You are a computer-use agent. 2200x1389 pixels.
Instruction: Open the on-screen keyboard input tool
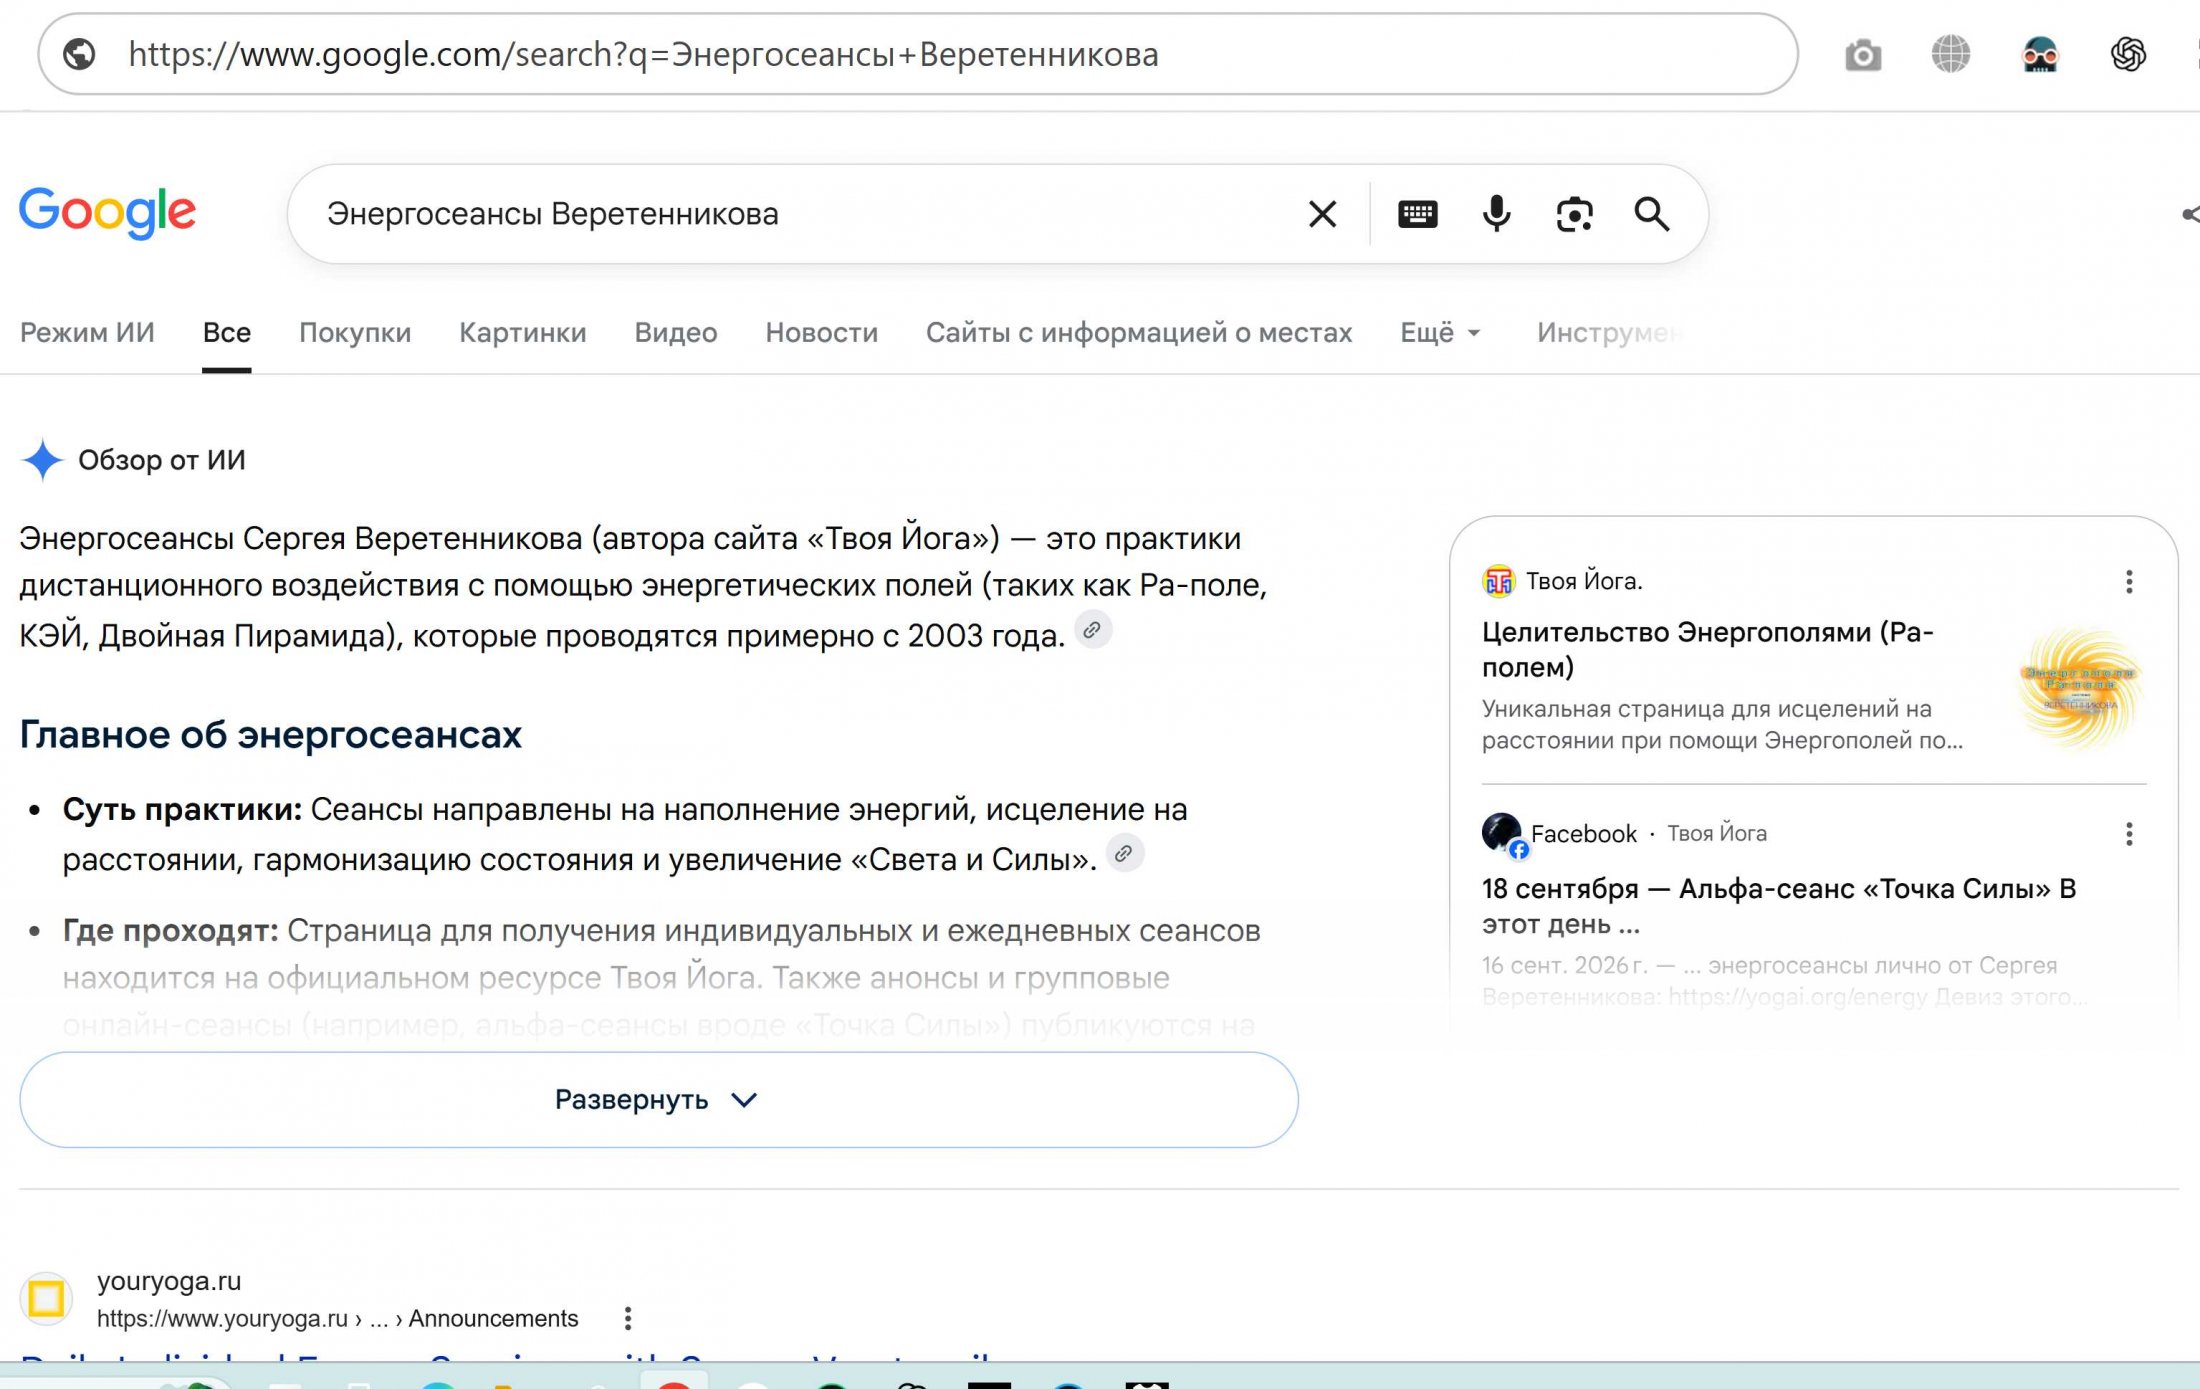click(x=1417, y=214)
